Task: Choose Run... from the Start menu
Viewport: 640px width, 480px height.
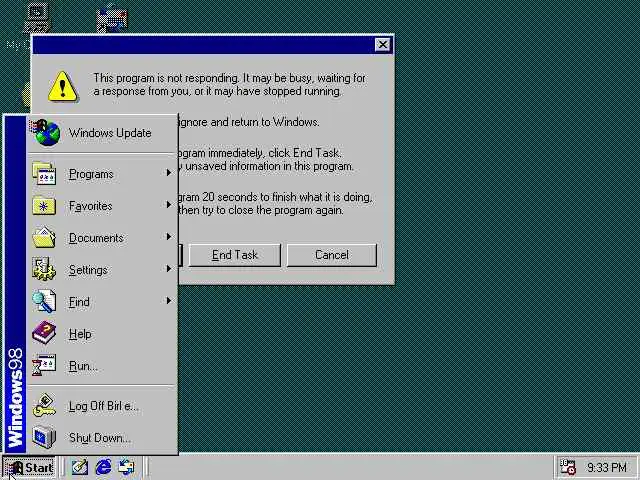Action: pyautogui.click(x=102, y=366)
